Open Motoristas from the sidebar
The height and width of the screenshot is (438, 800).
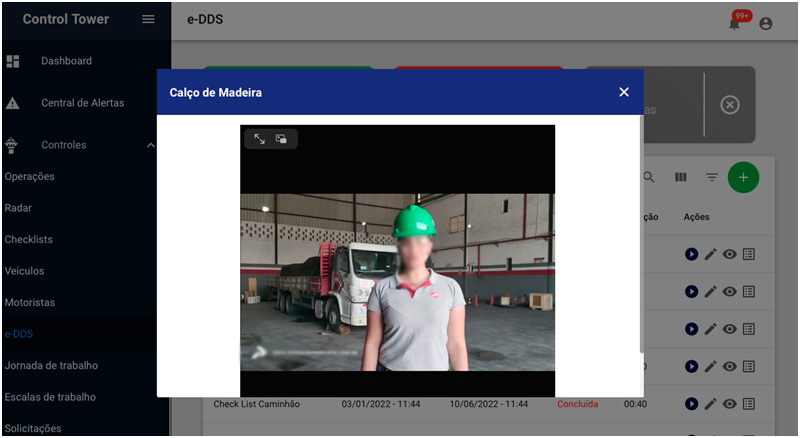29,302
